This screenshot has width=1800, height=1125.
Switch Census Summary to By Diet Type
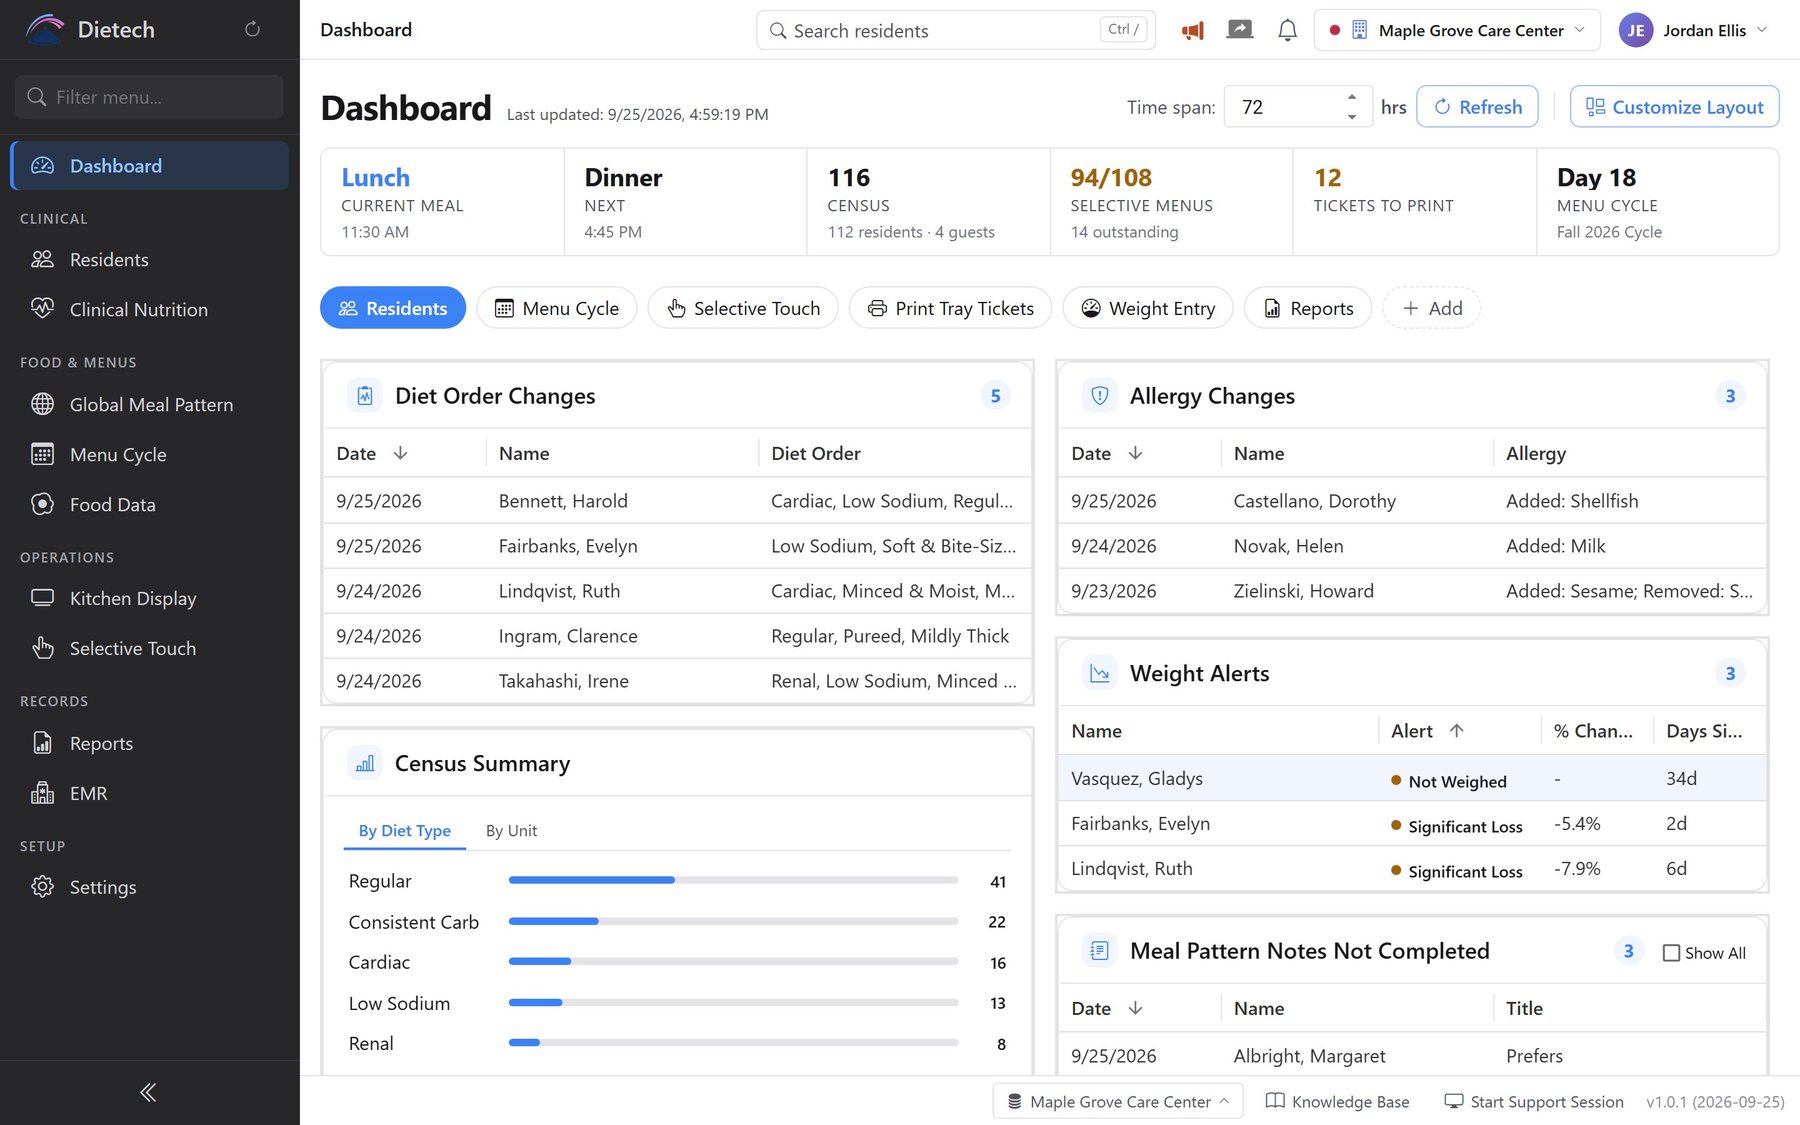[x=404, y=830]
